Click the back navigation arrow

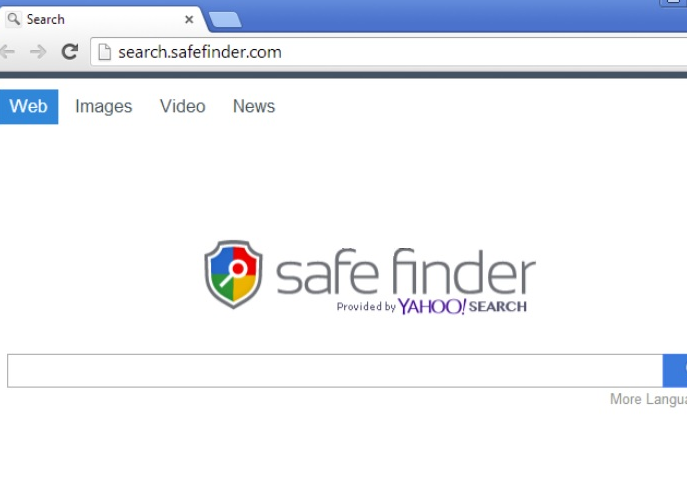(7, 52)
